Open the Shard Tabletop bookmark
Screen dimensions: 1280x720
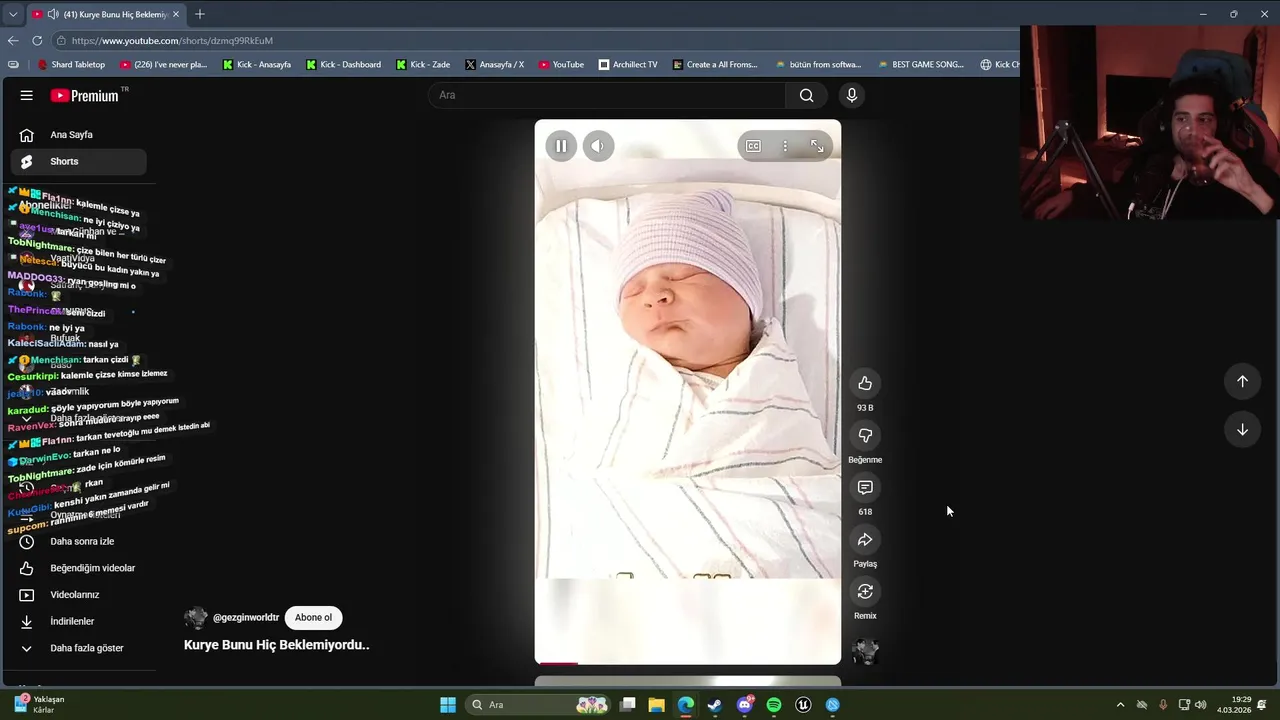(x=71, y=64)
